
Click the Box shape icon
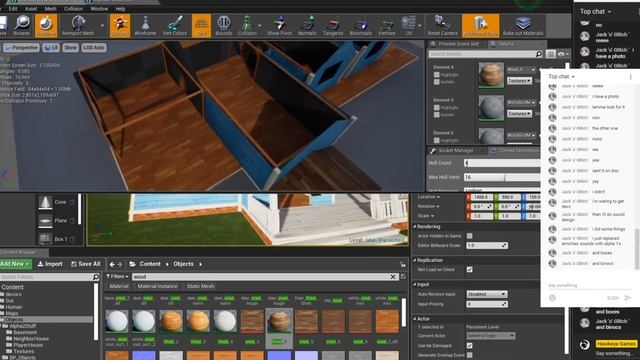point(45,239)
